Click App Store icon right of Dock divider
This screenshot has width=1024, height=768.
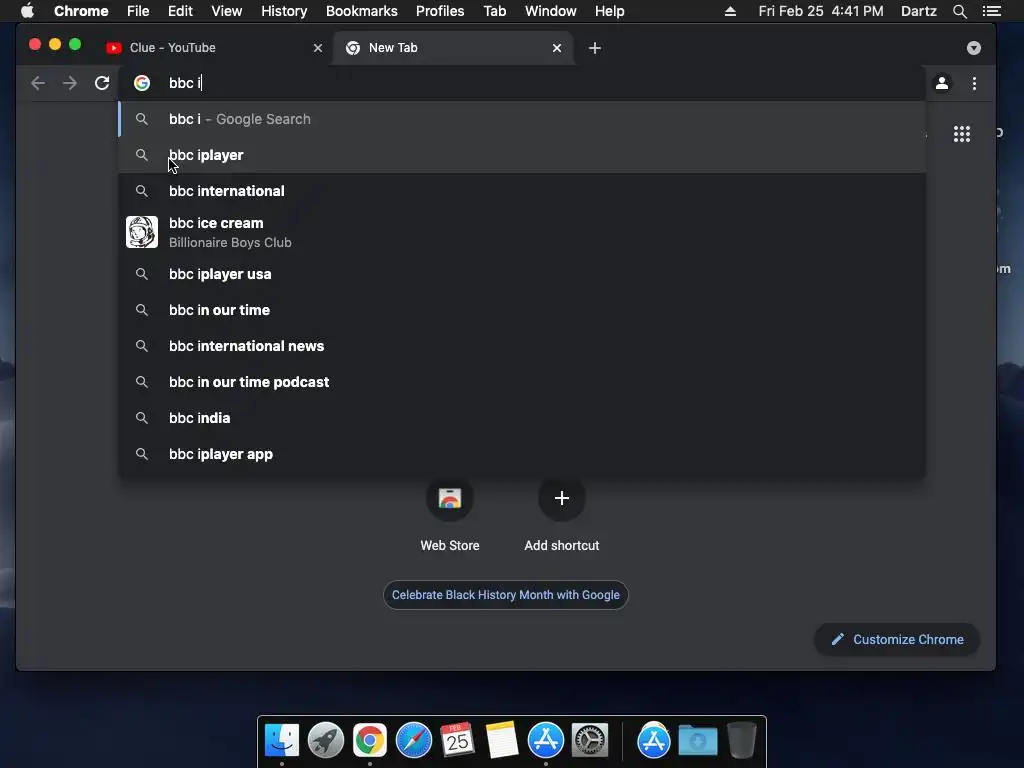(654, 740)
